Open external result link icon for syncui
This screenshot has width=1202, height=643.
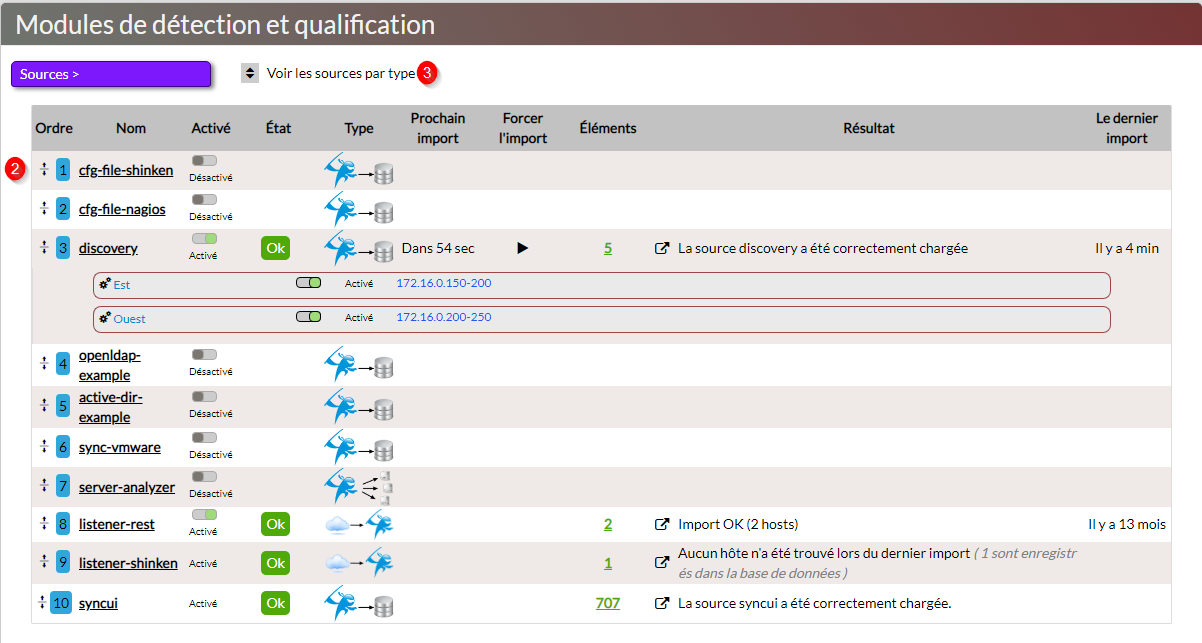point(661,603)
